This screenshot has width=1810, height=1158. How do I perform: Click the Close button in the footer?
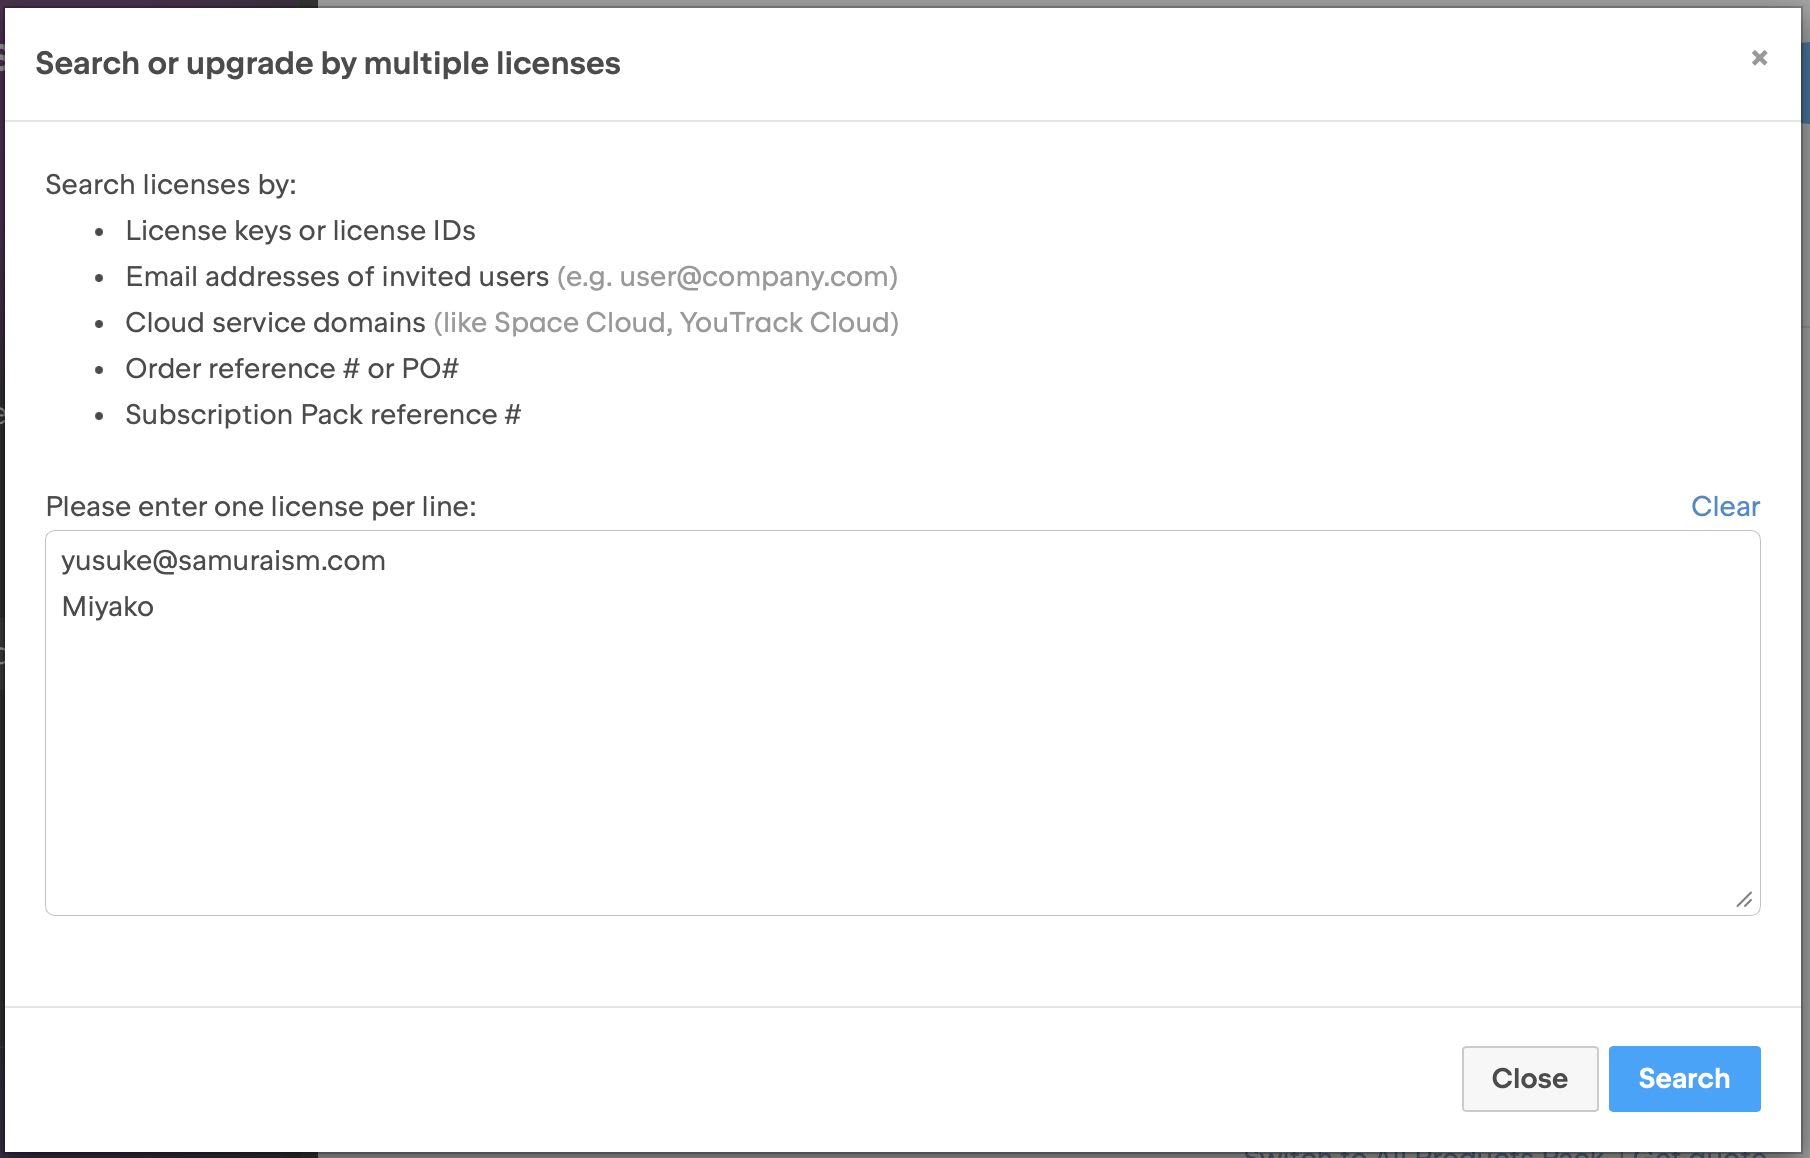point(1529,1078)
